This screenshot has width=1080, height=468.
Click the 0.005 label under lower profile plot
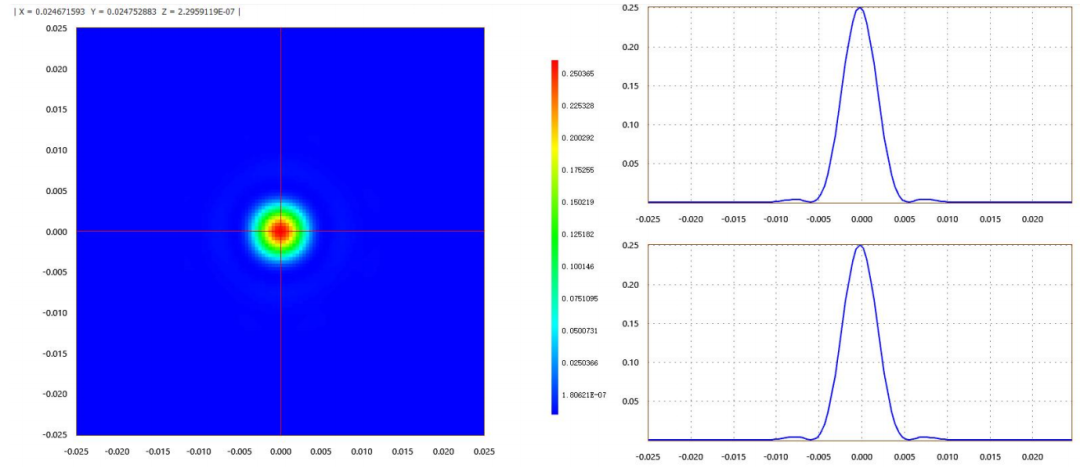(904, 456)
